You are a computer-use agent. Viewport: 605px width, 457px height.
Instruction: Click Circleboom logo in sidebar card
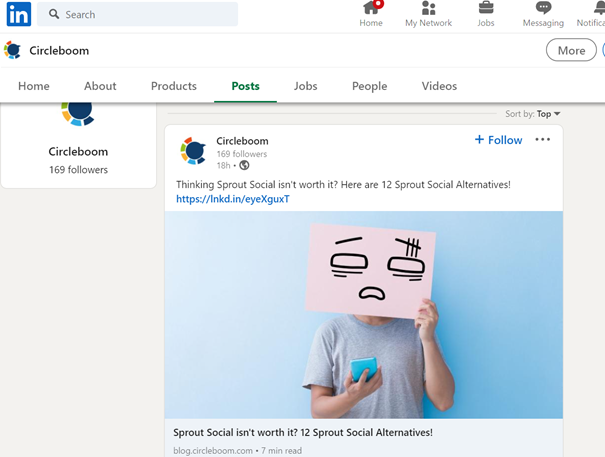point(78,114)
